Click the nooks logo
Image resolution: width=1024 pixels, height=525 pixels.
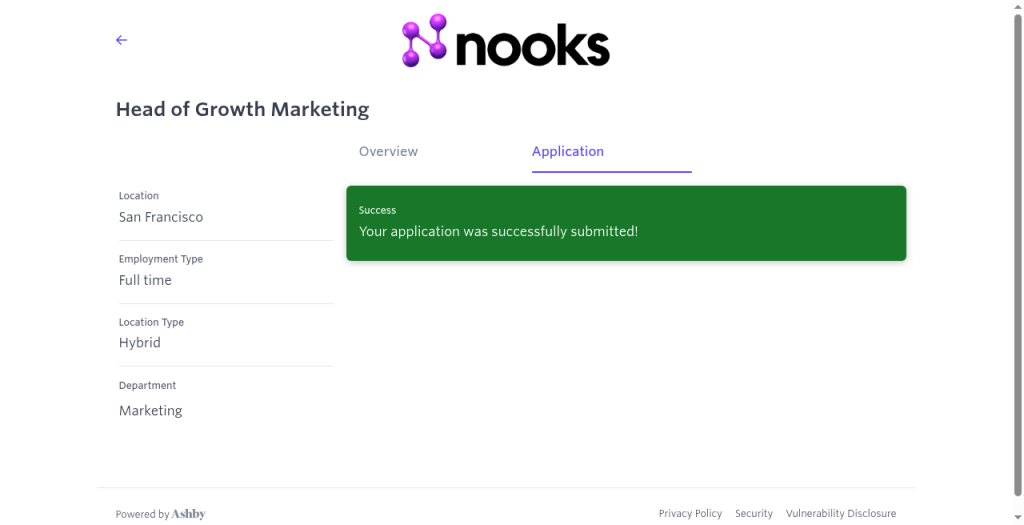click(x=505, y=40)
